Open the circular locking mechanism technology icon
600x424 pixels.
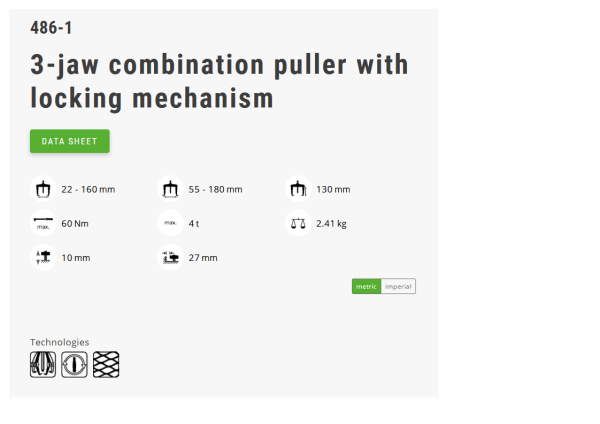74,365
